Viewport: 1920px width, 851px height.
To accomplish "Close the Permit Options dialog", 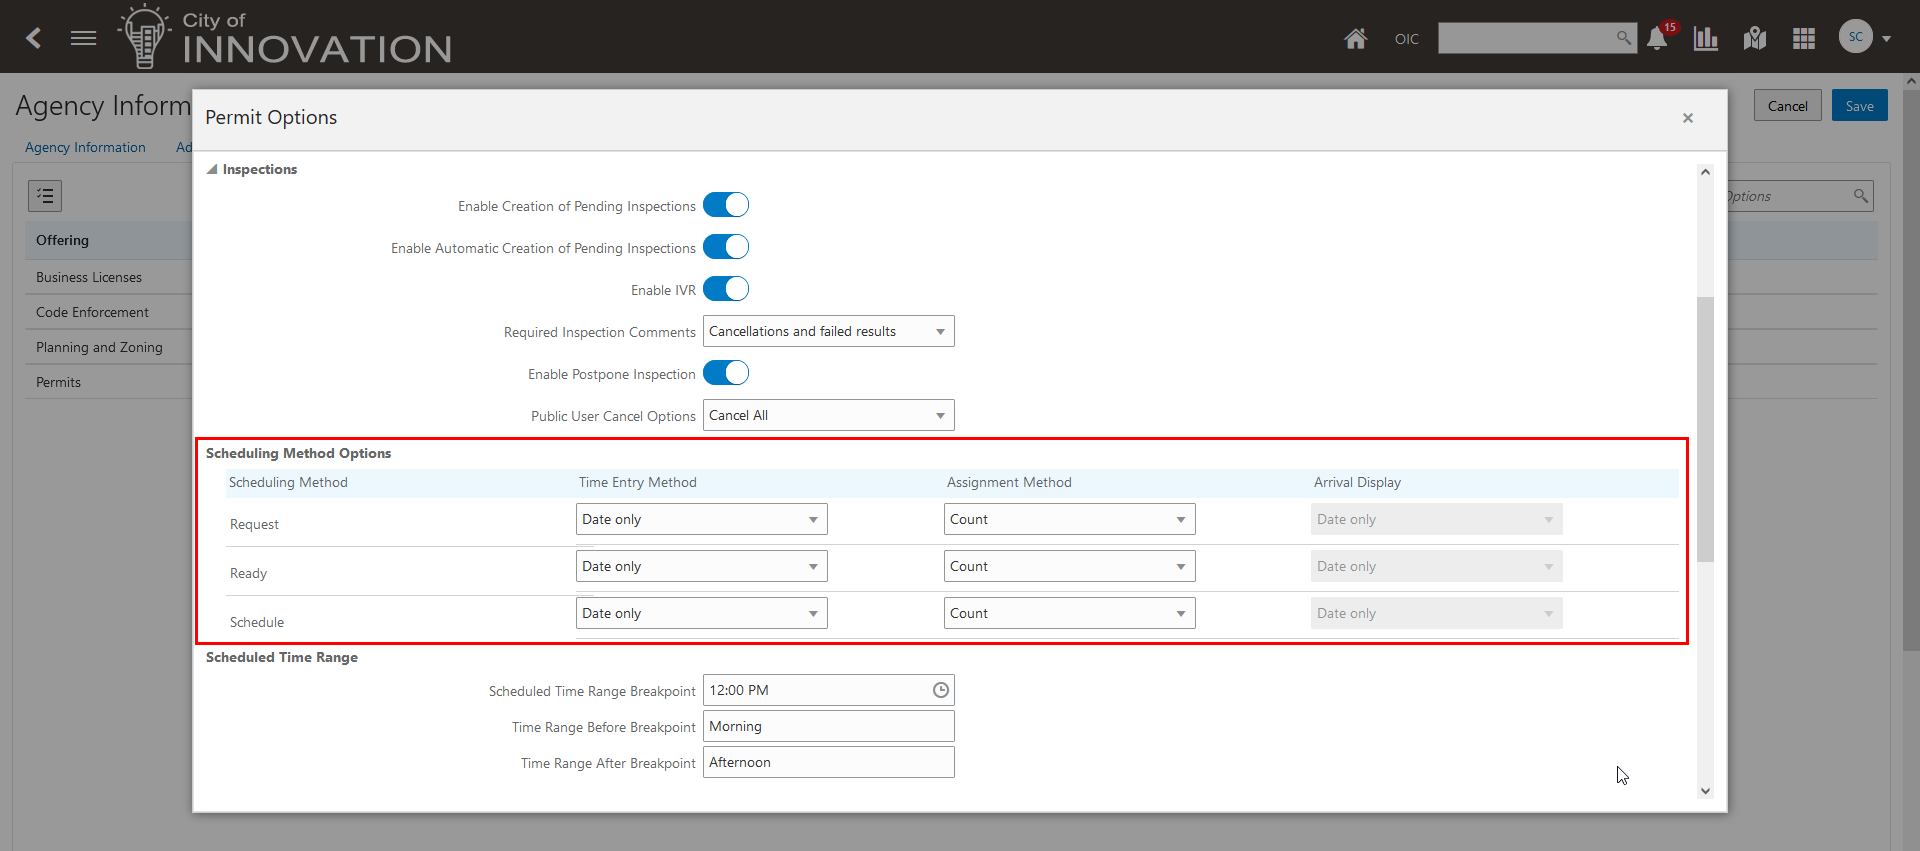I will [x=1688, y=118].
